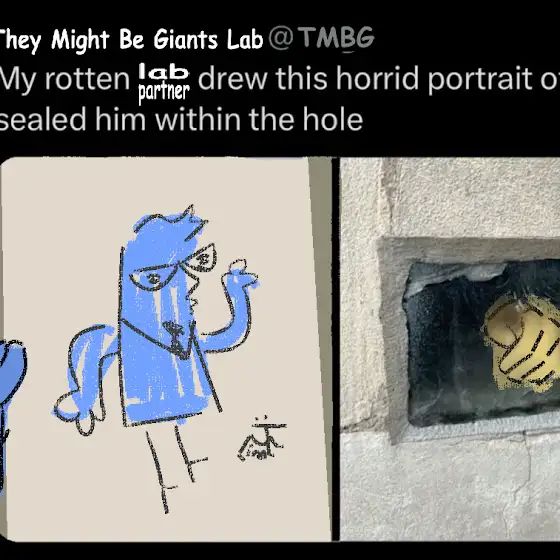The width and height of the screenshot is (560, 560).
Task: Open the wall hole photo
Action: click(450, 349)
